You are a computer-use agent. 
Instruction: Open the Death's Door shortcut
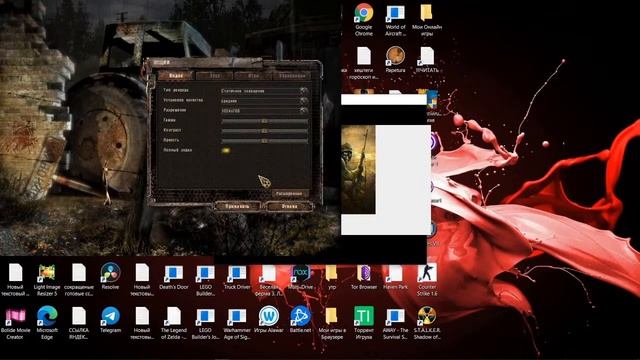tap(173, 276)
